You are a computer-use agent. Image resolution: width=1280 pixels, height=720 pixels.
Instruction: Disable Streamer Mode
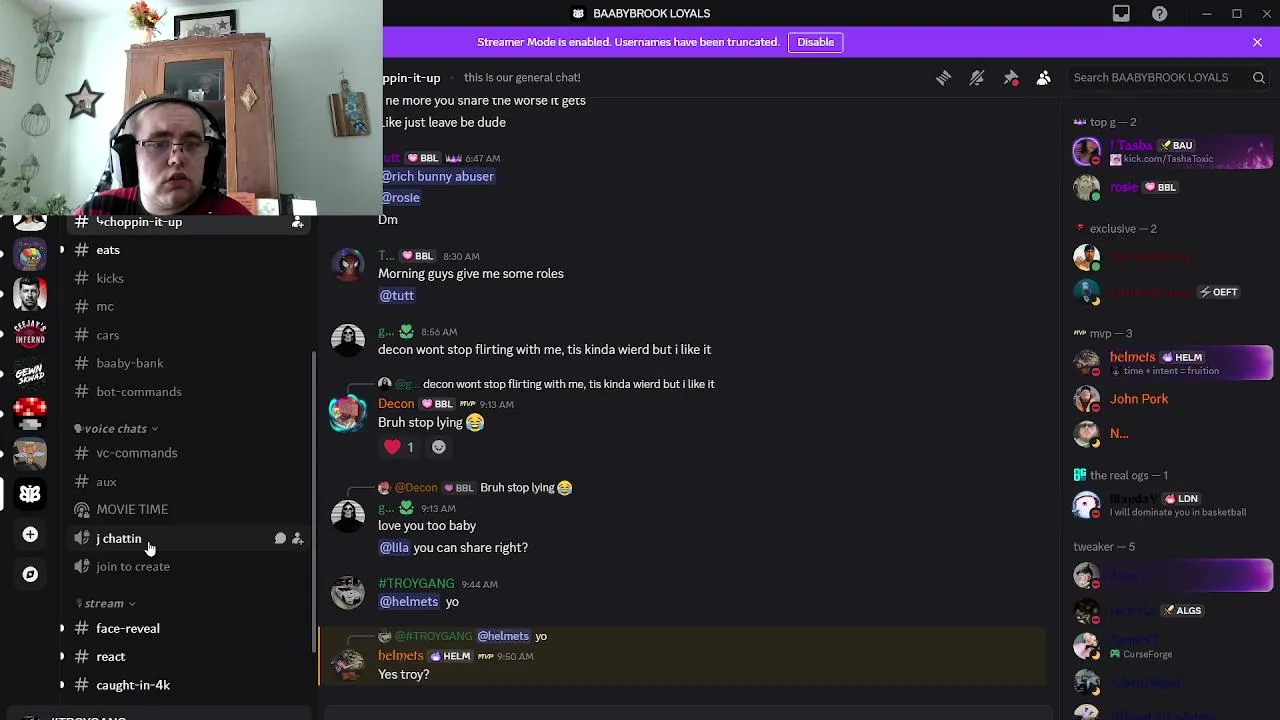[x=815, y=42]
